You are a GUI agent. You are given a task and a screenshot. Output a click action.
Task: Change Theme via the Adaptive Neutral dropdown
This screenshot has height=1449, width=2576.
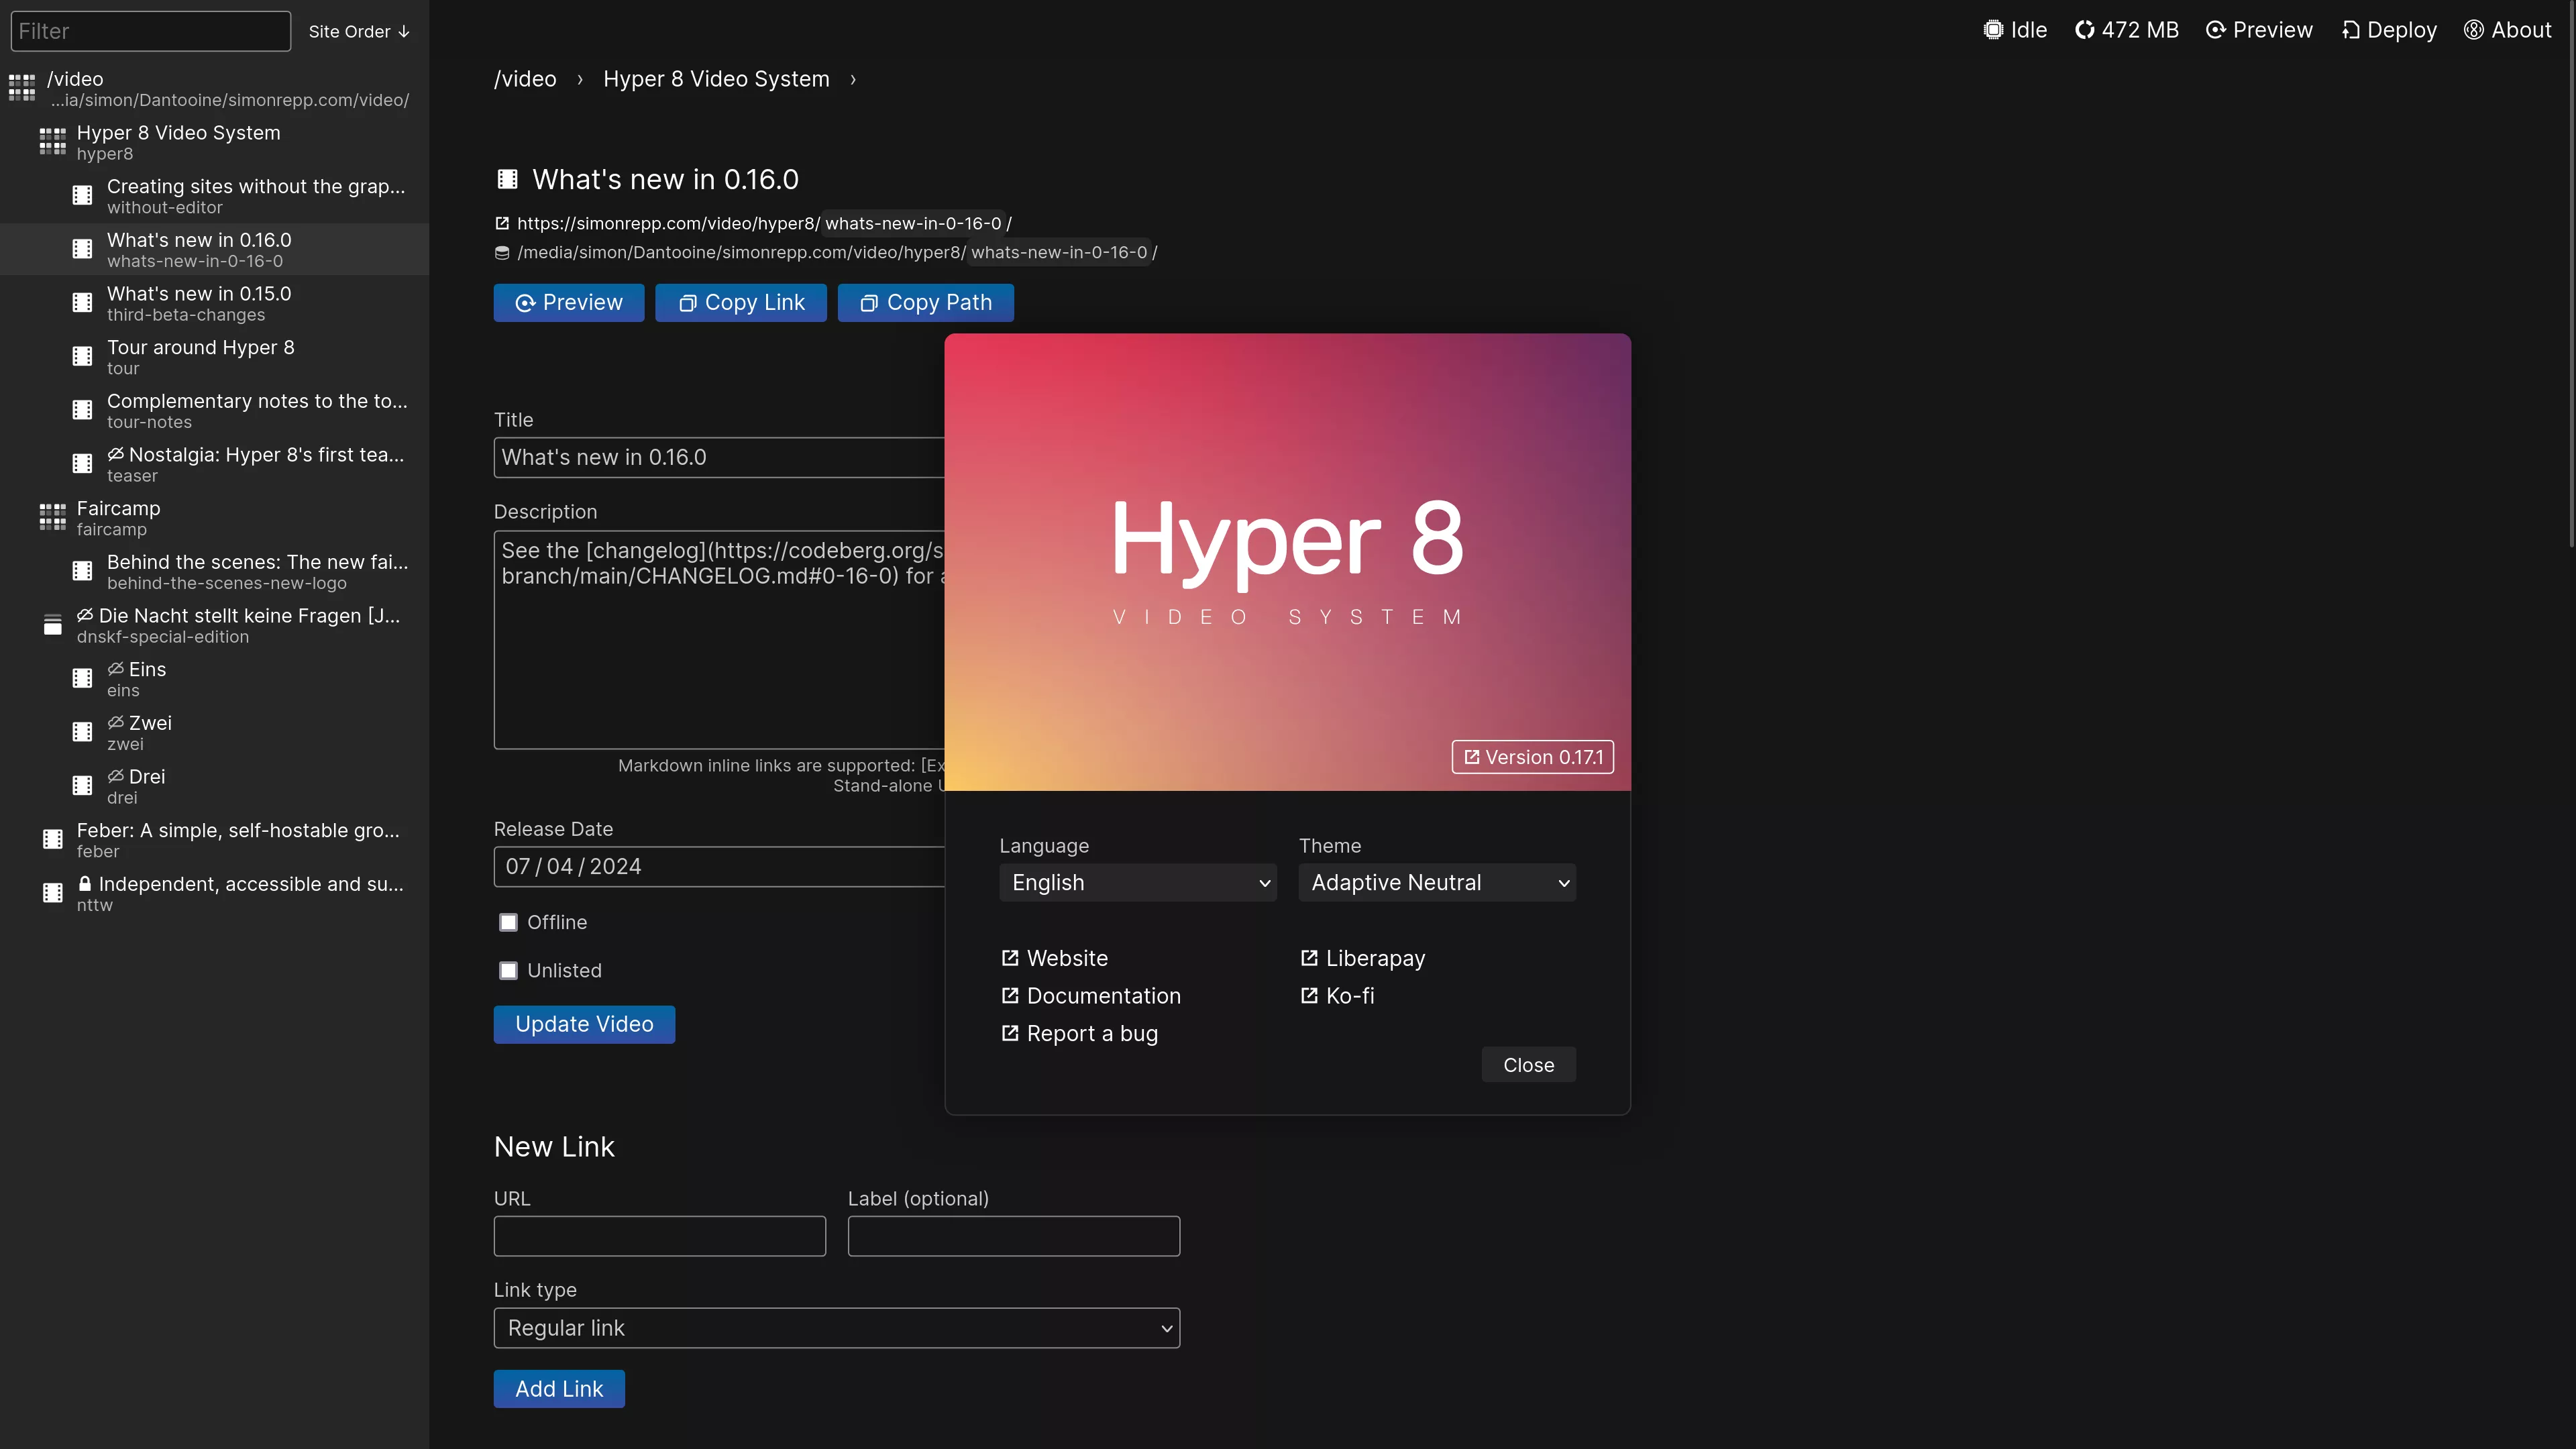coord(1437,882)
